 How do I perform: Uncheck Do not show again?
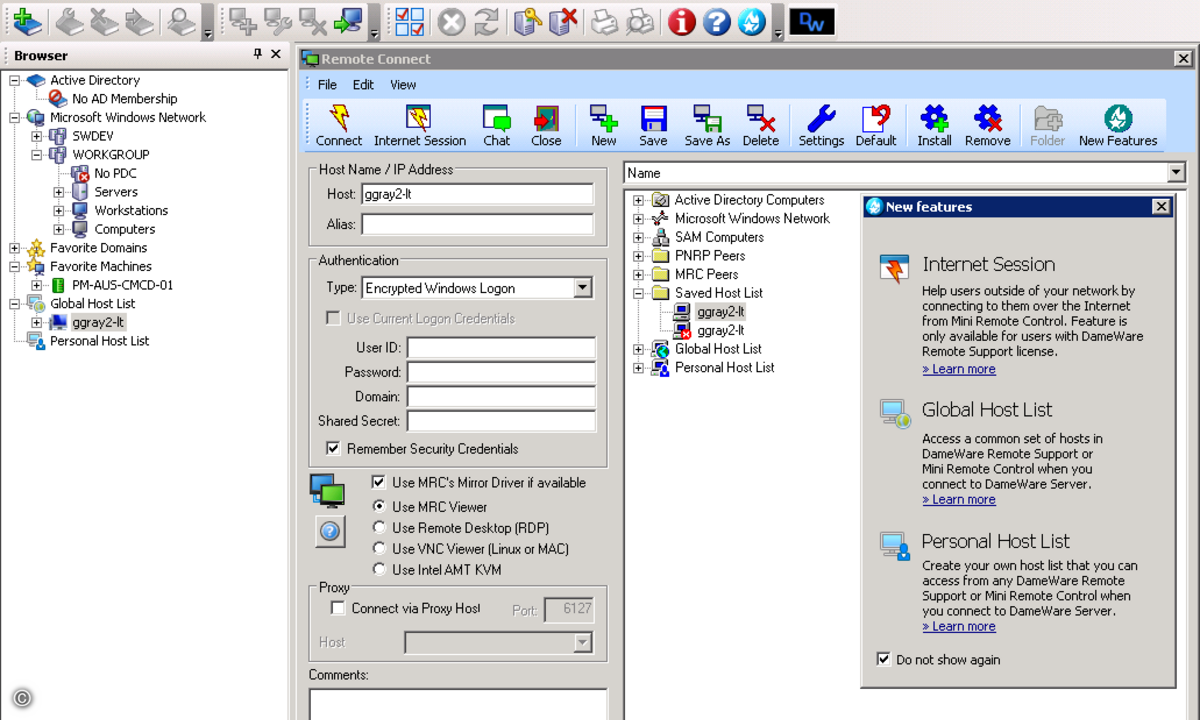coord(883,659)
